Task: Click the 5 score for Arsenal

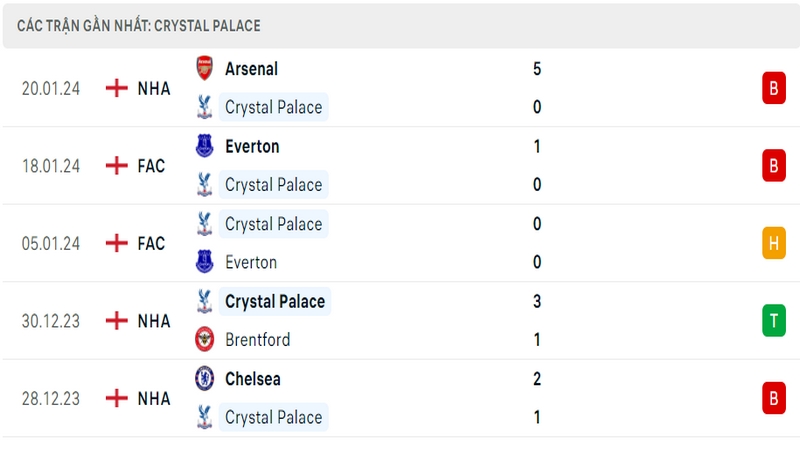Action: point(537,69)
